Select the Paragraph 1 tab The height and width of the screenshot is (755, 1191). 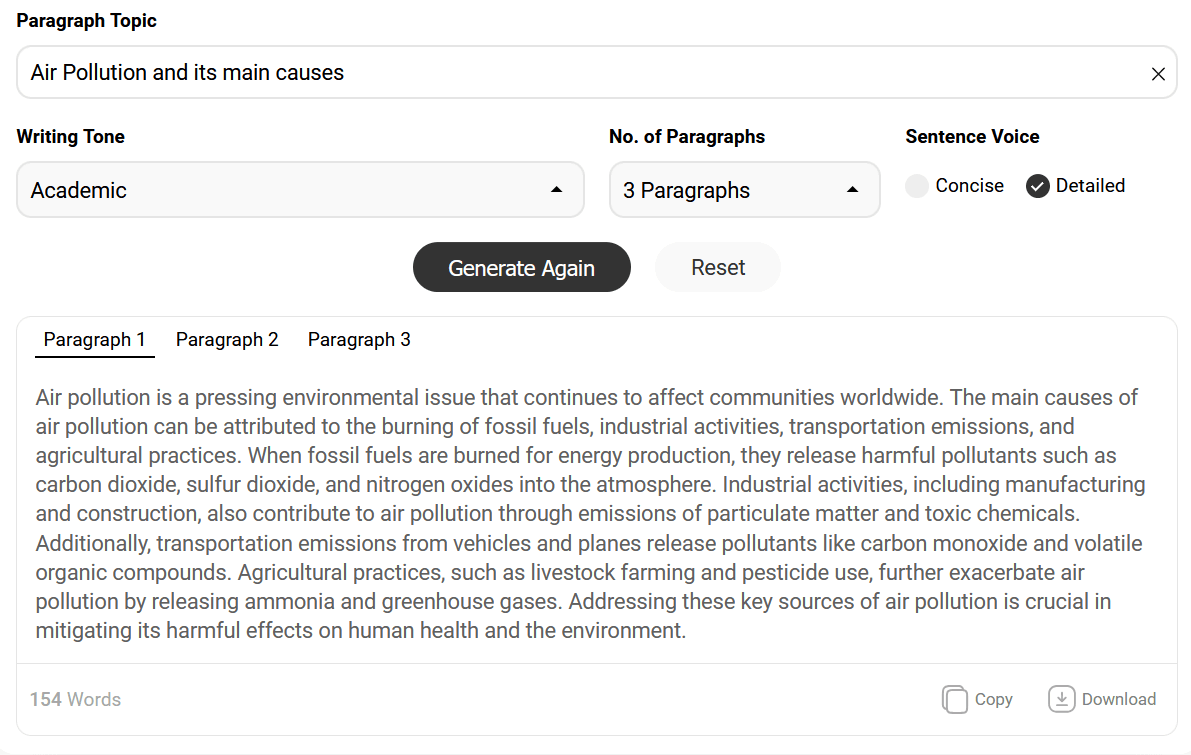pos(95,340)
